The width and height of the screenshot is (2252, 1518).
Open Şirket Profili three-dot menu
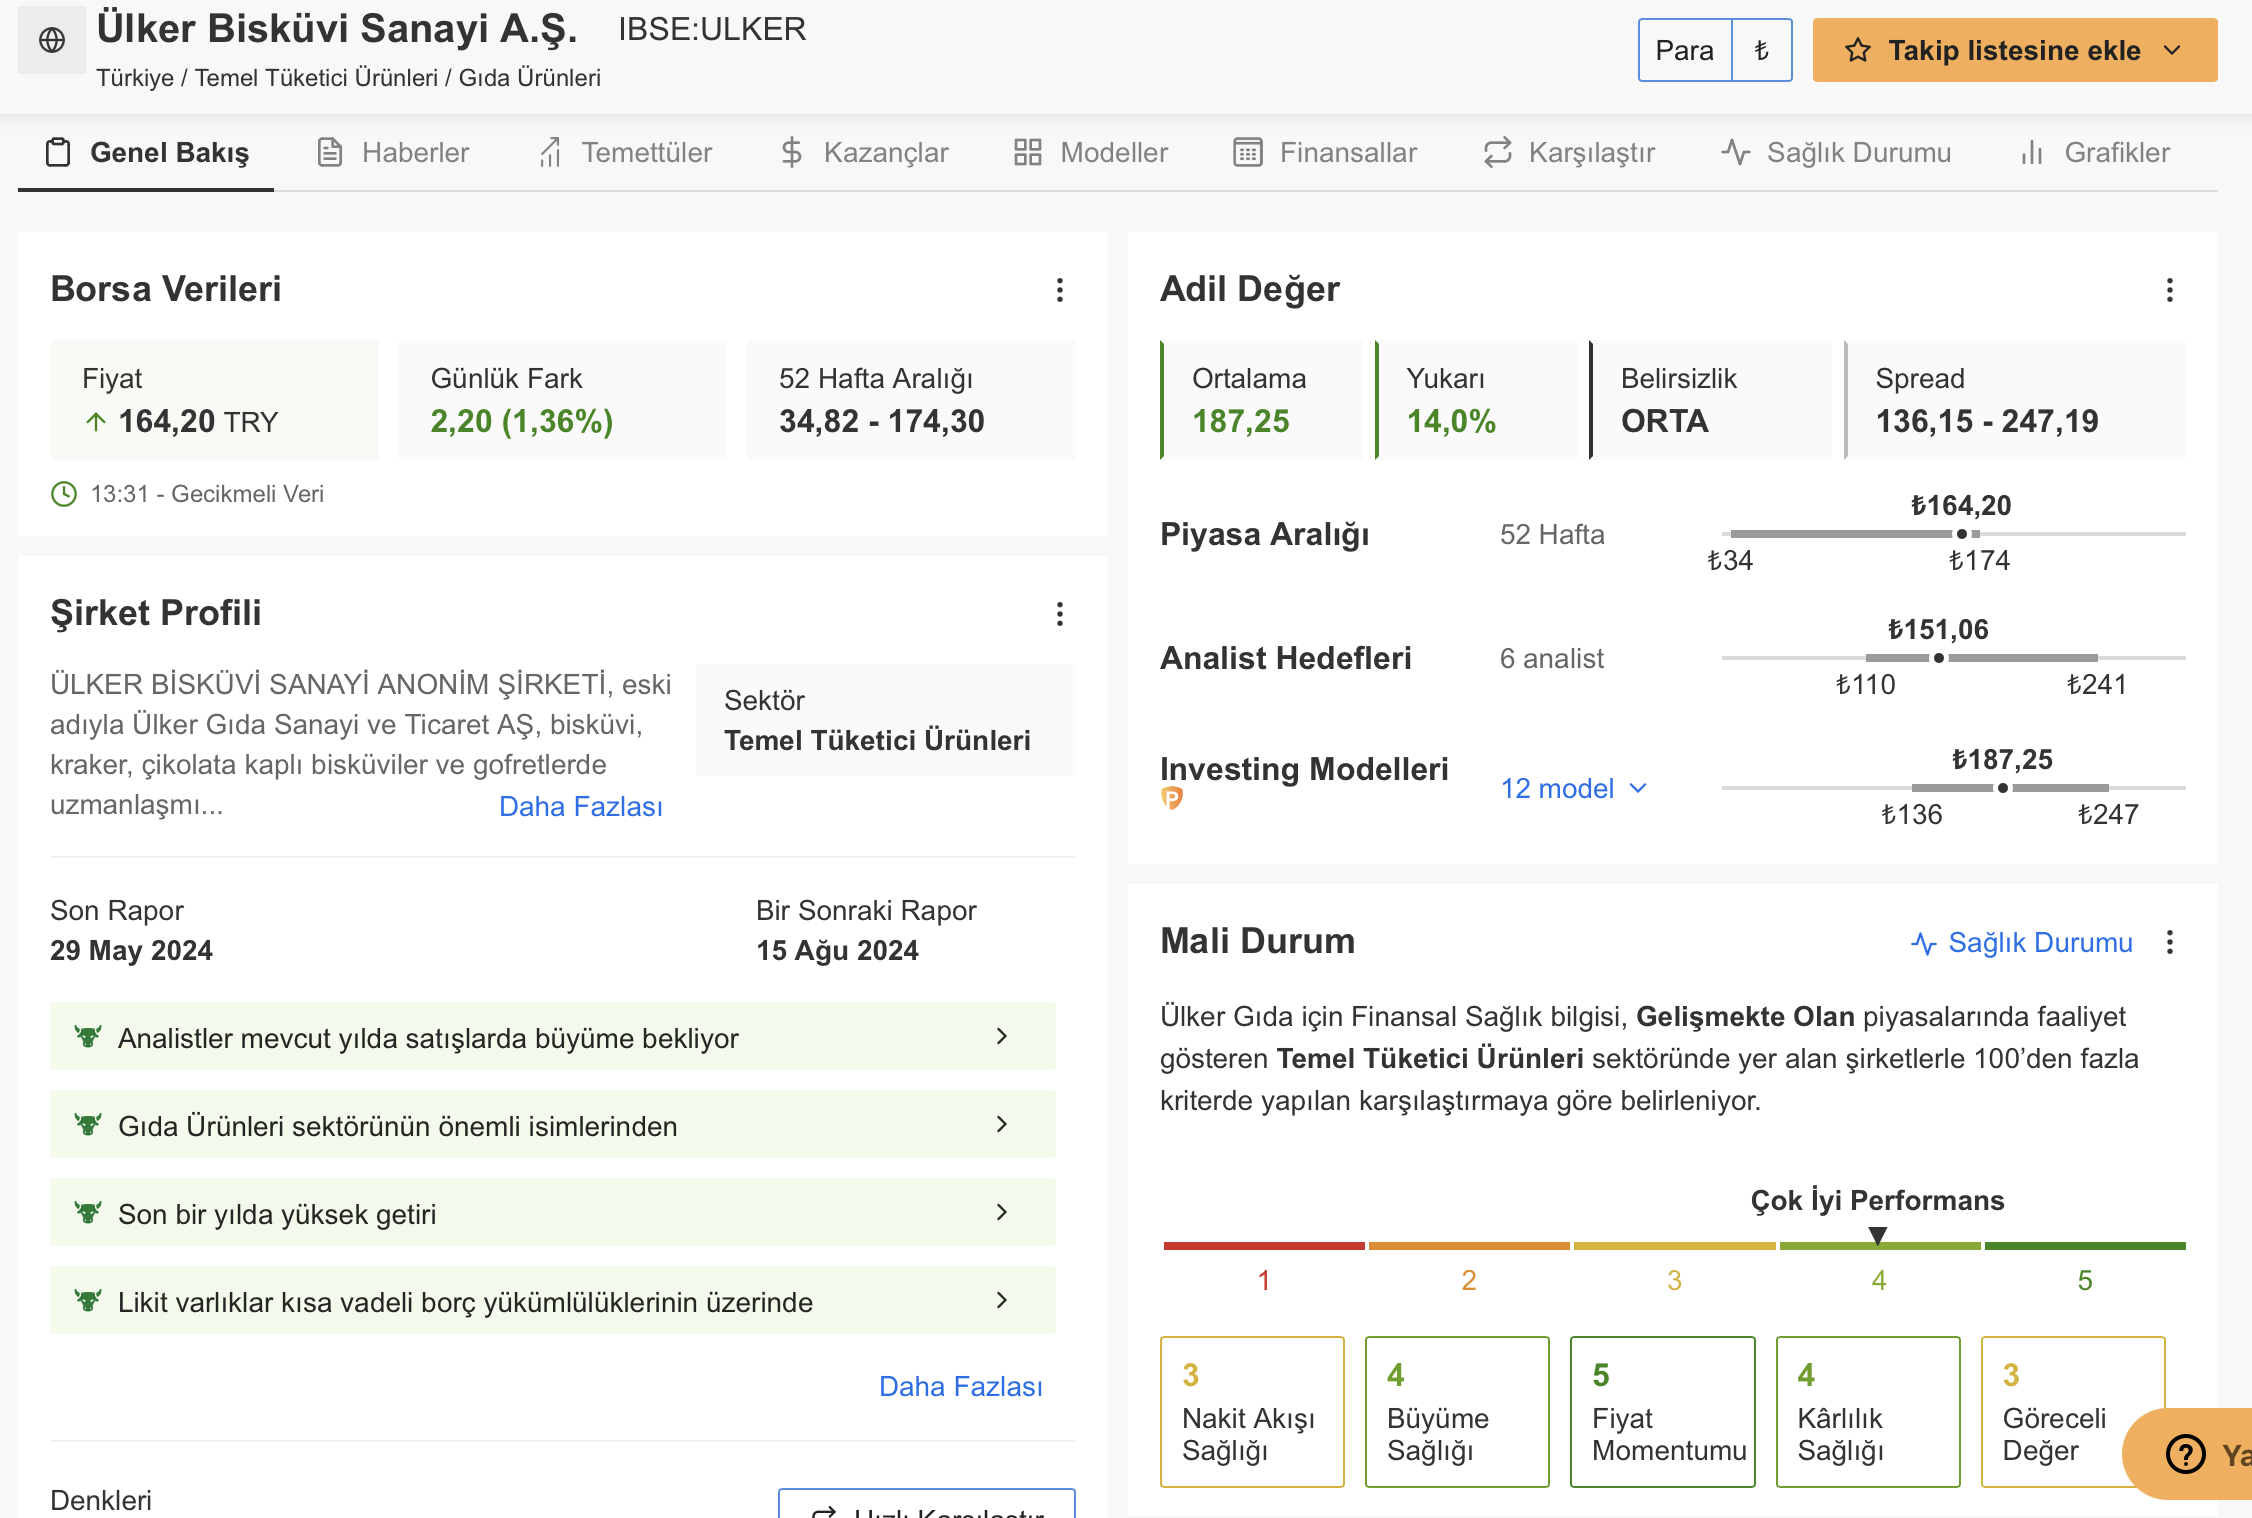(1060, 614)
